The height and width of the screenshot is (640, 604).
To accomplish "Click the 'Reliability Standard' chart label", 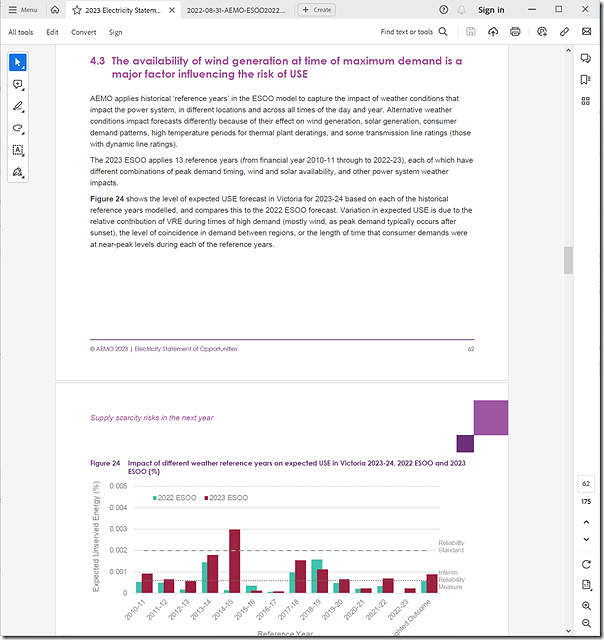I will coord(451,547).
